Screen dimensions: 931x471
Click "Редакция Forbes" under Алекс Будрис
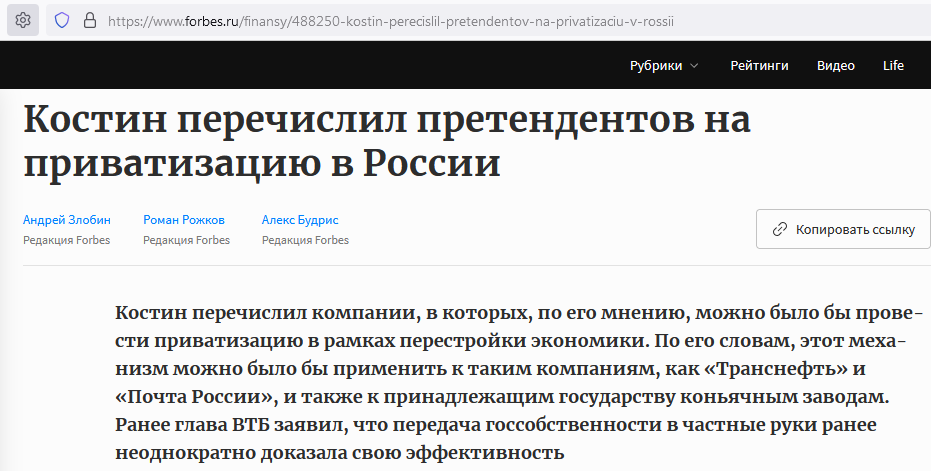tap(305, 240)
